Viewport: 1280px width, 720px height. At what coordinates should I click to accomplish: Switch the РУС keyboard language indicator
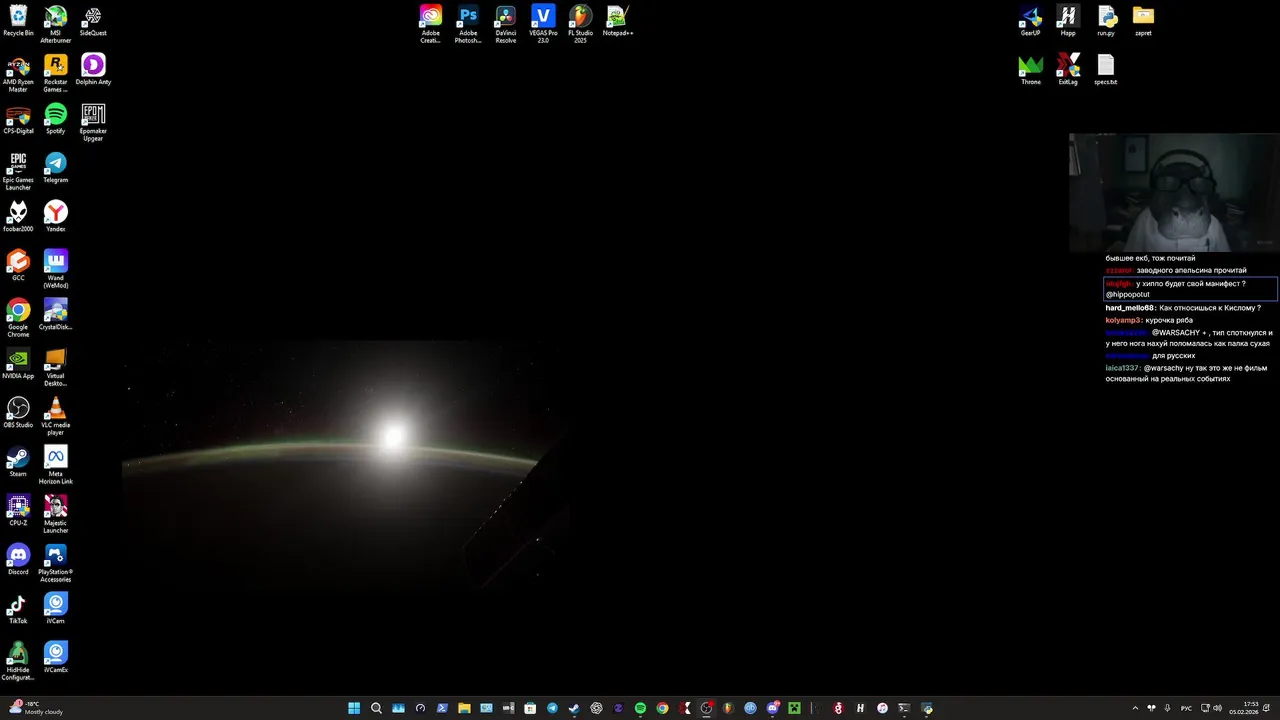[1186, 708]
